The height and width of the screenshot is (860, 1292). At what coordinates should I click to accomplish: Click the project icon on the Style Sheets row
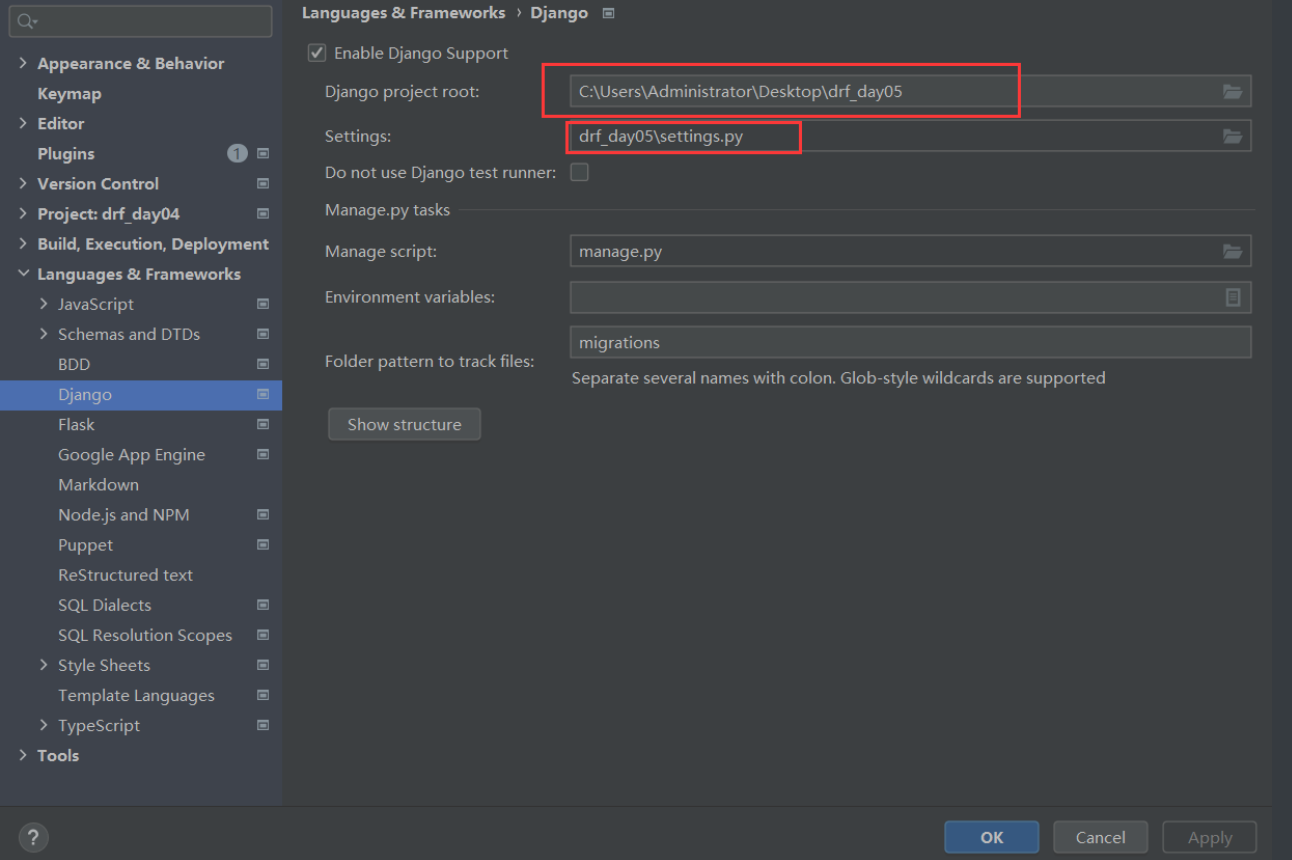tap(263, 665)
